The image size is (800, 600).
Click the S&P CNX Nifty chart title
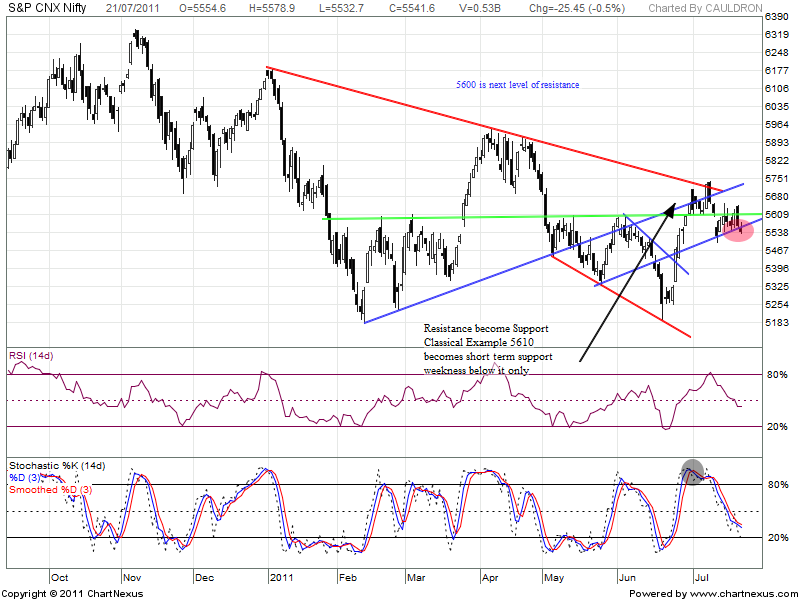pyautogui.click(x=48, y=7)
